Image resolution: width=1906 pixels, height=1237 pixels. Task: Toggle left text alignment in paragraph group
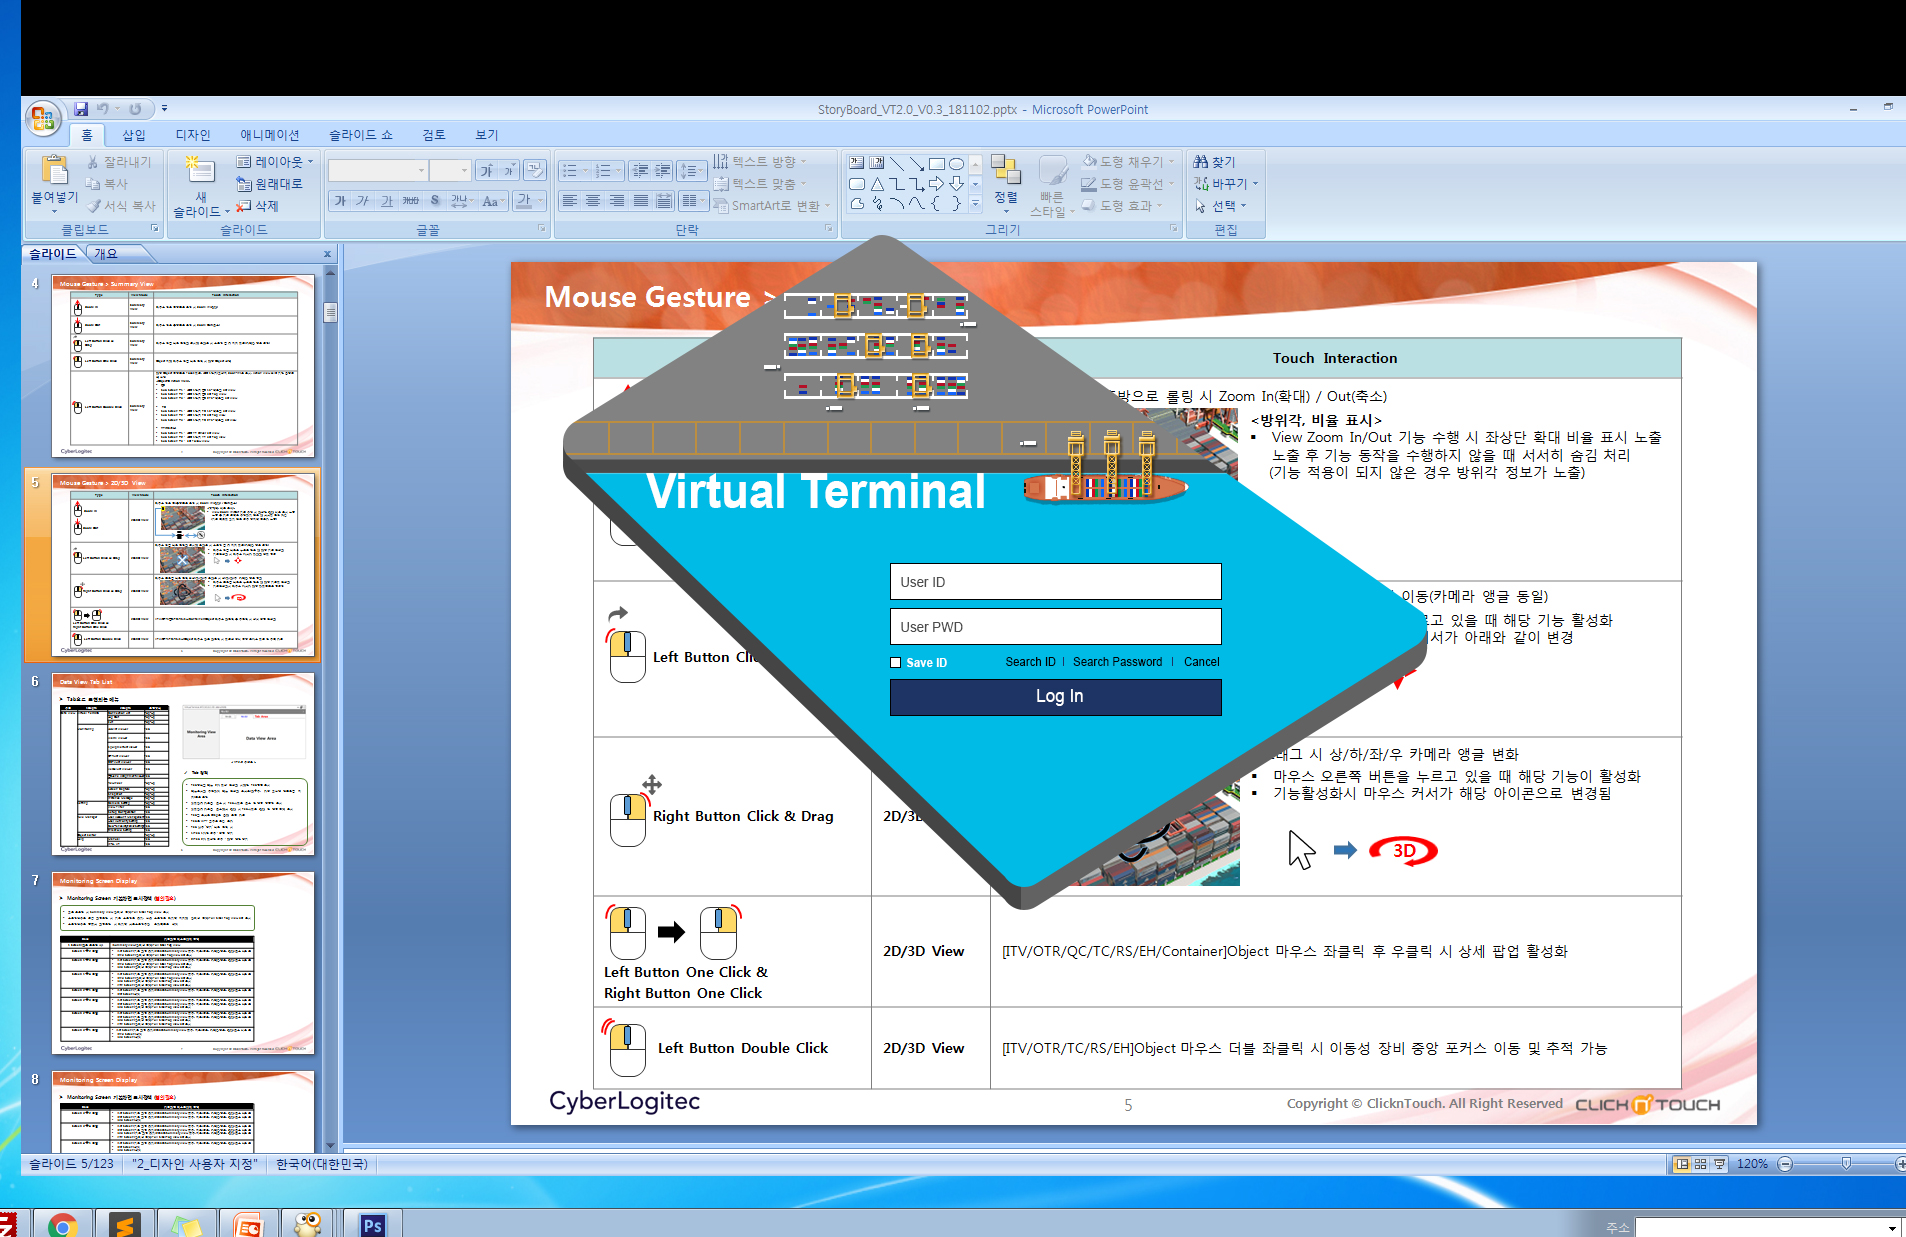(x=569, y=201)
